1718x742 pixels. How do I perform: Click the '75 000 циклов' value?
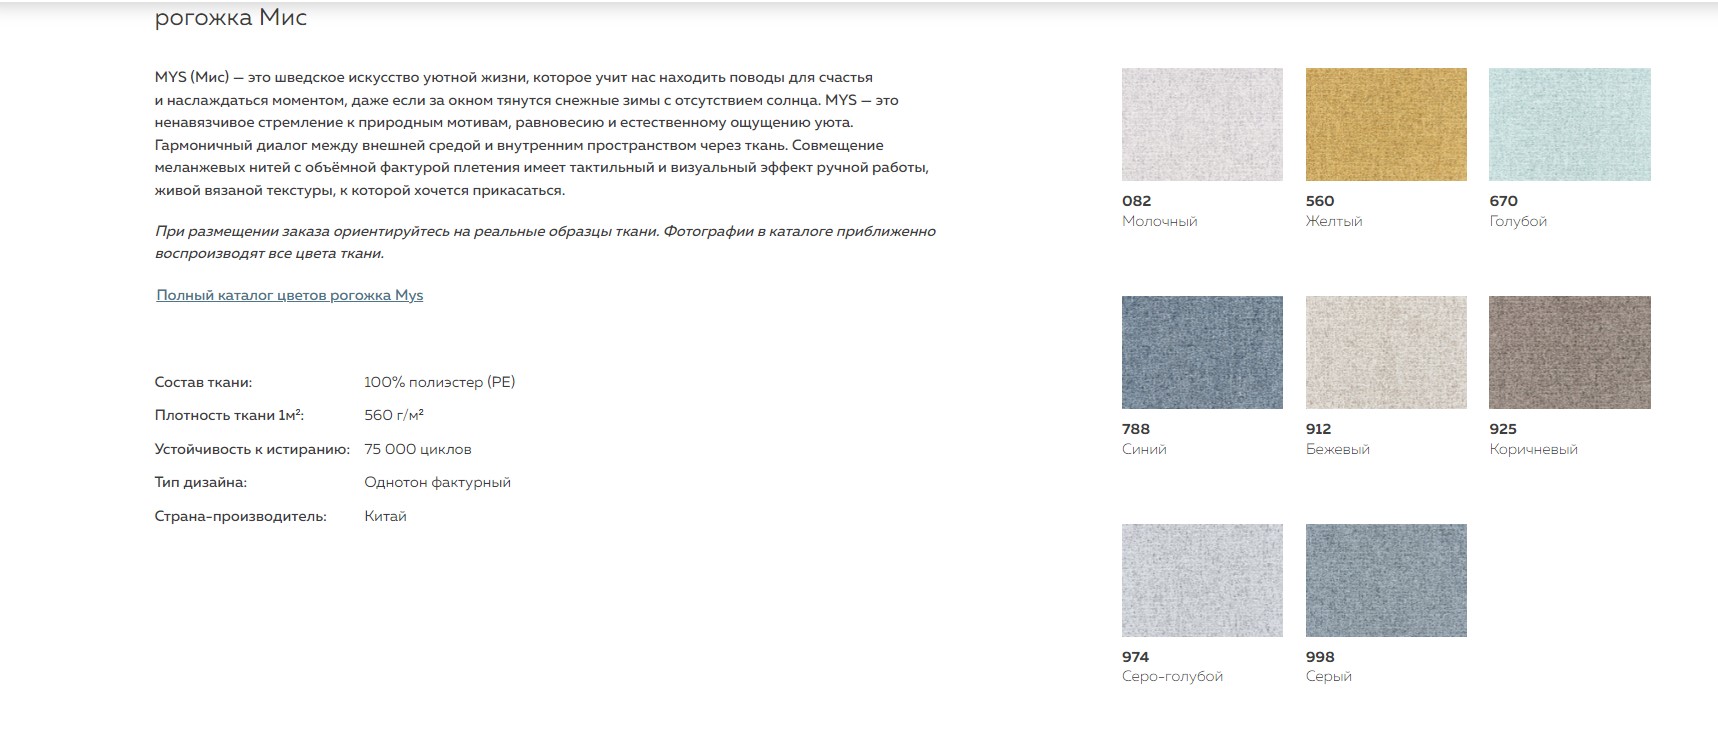click(418, 450)
